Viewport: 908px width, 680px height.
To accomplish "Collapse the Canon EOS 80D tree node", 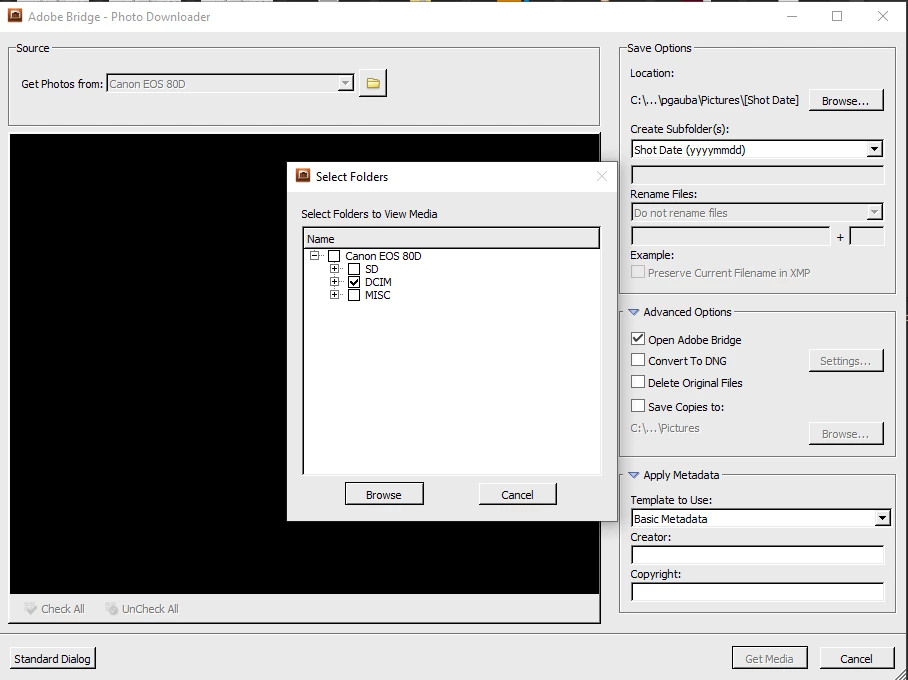I will 314,255.
